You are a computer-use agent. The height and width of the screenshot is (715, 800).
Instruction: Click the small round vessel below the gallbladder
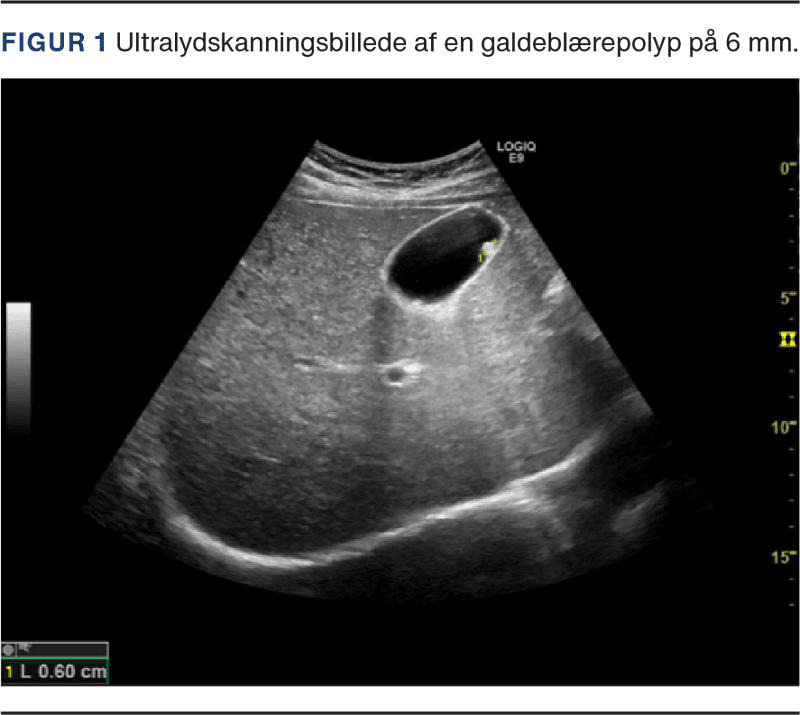[x=396, y=375]
